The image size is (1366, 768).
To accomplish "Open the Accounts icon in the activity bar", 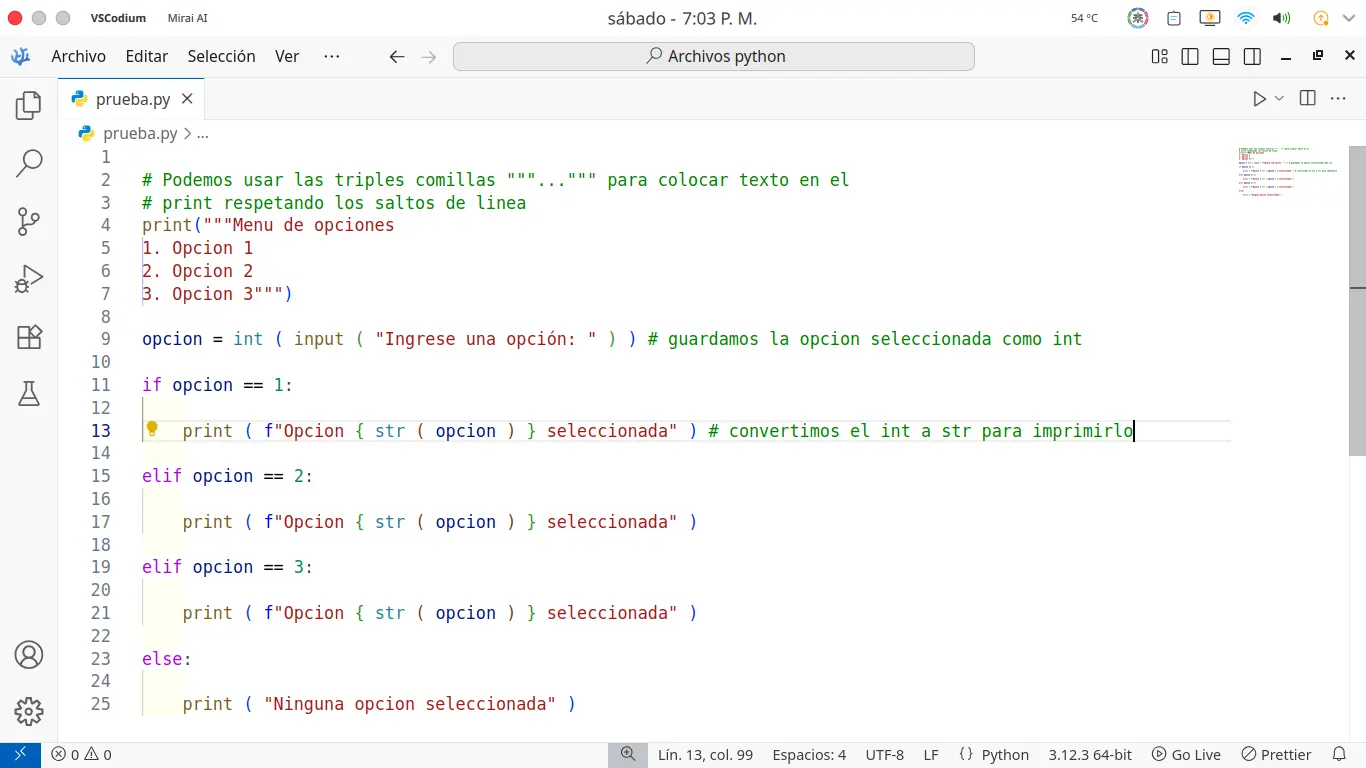I will click(x=29, y=655).
